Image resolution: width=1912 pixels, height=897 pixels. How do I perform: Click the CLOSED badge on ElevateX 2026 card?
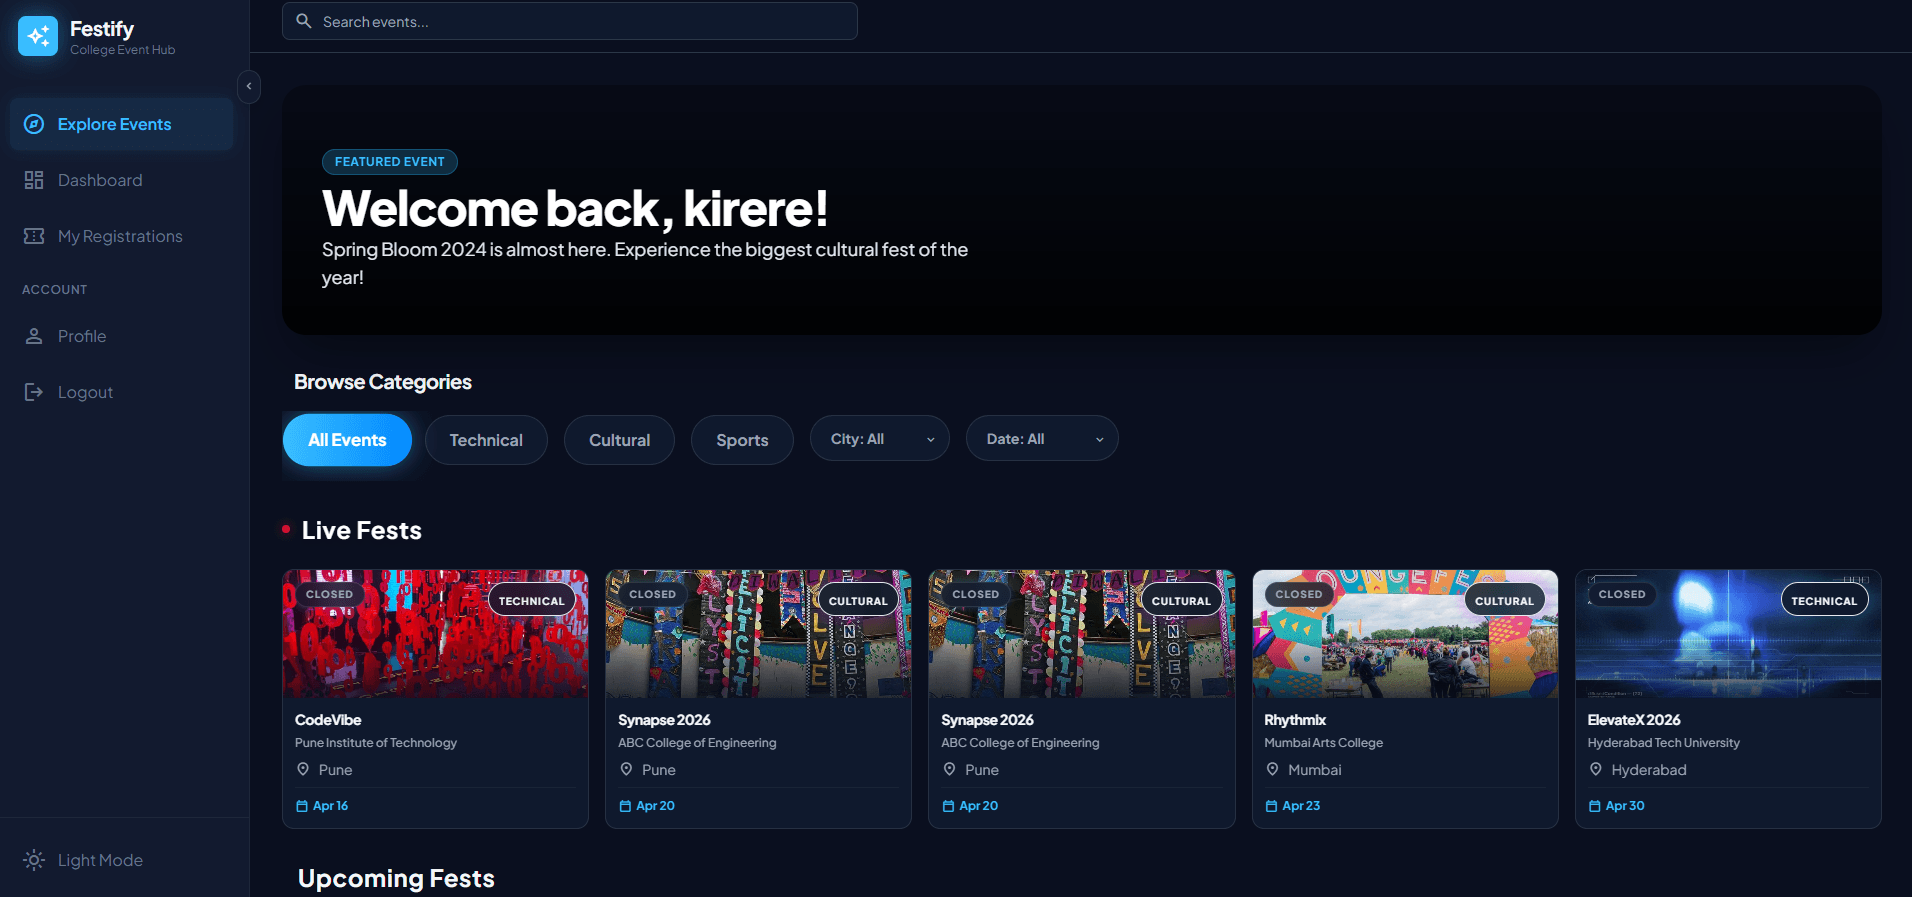pyautogui.click(x=1622, y=594)
